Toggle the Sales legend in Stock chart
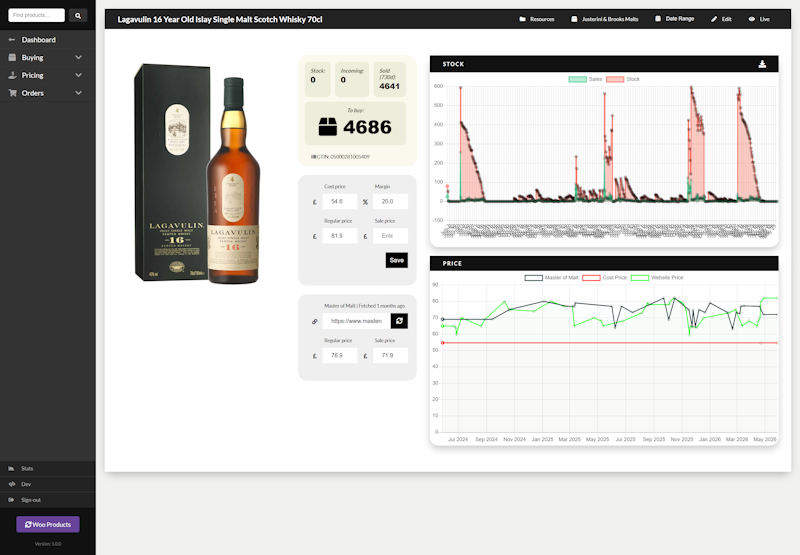 pyautogui.click(x=585, y=79)
